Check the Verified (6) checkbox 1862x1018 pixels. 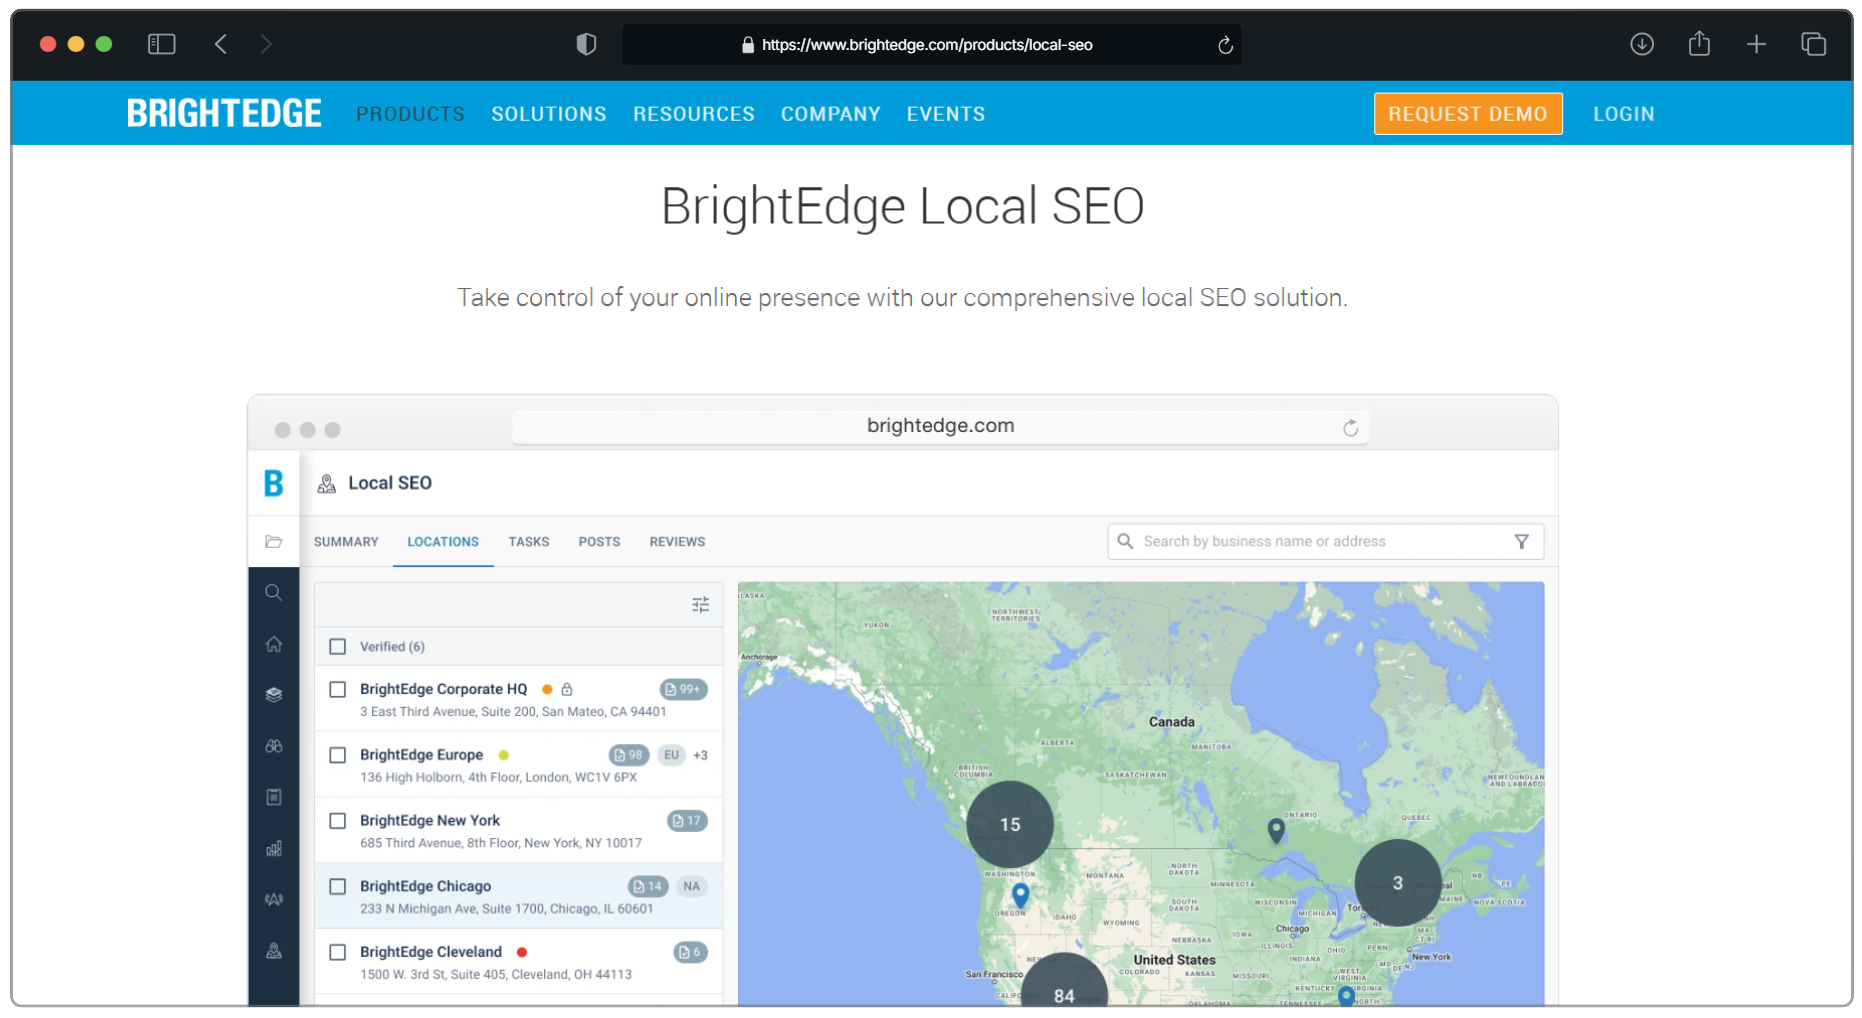click(x=338, y=647)
